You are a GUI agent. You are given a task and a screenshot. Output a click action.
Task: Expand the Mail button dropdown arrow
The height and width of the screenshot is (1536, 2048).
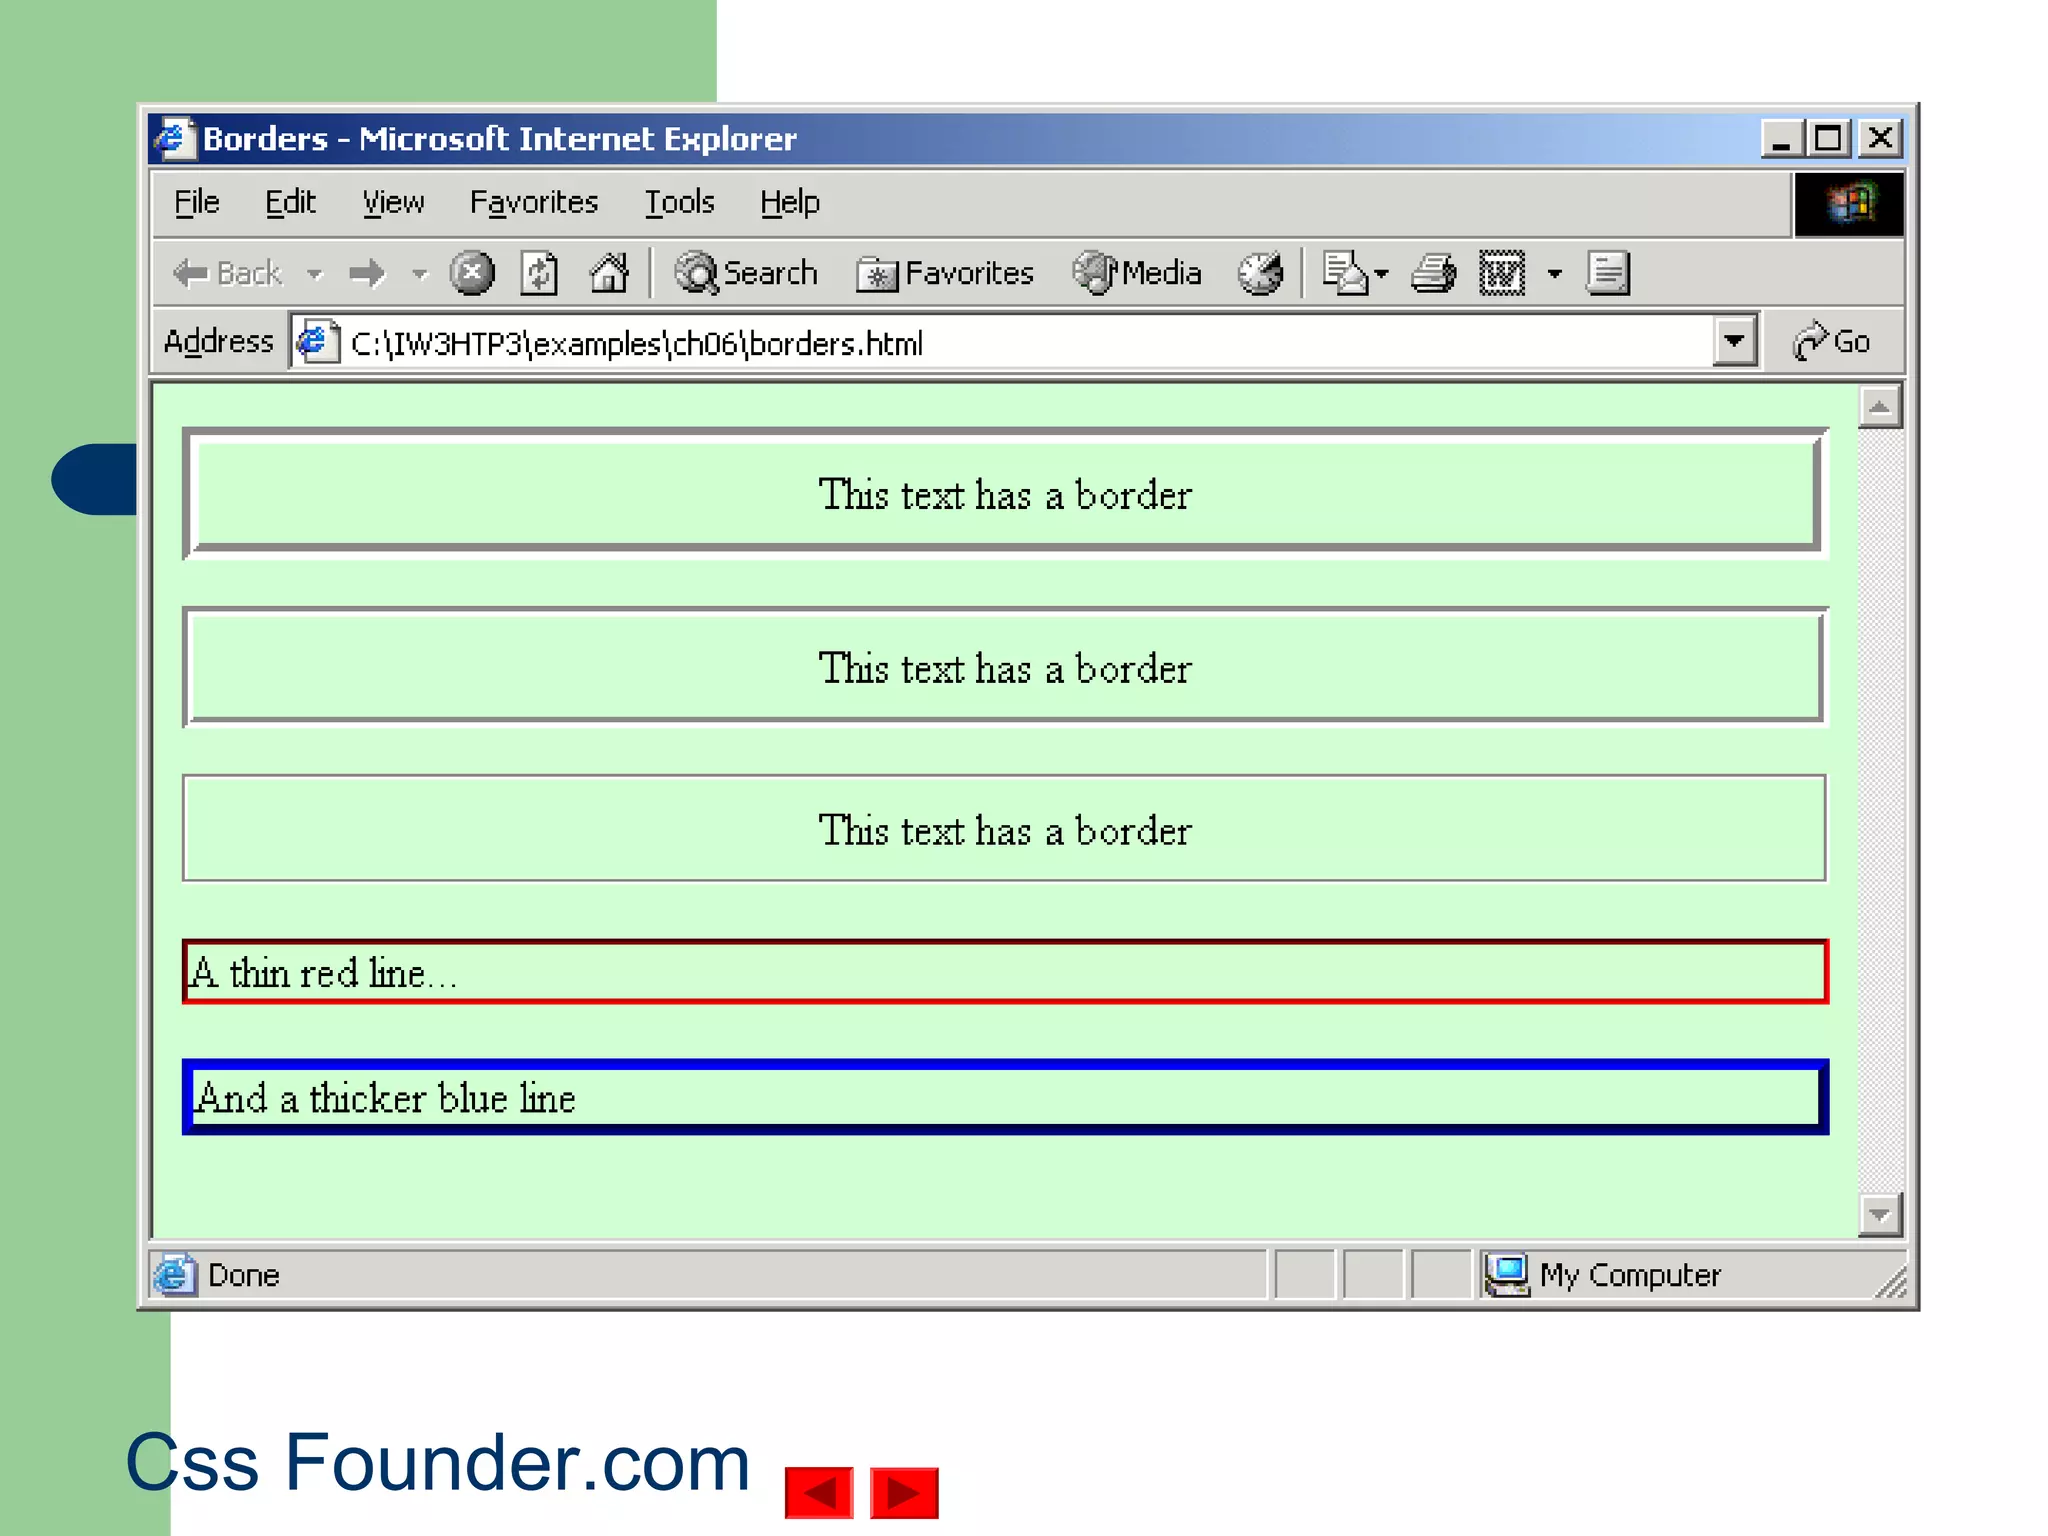(x=1382, y=273)
